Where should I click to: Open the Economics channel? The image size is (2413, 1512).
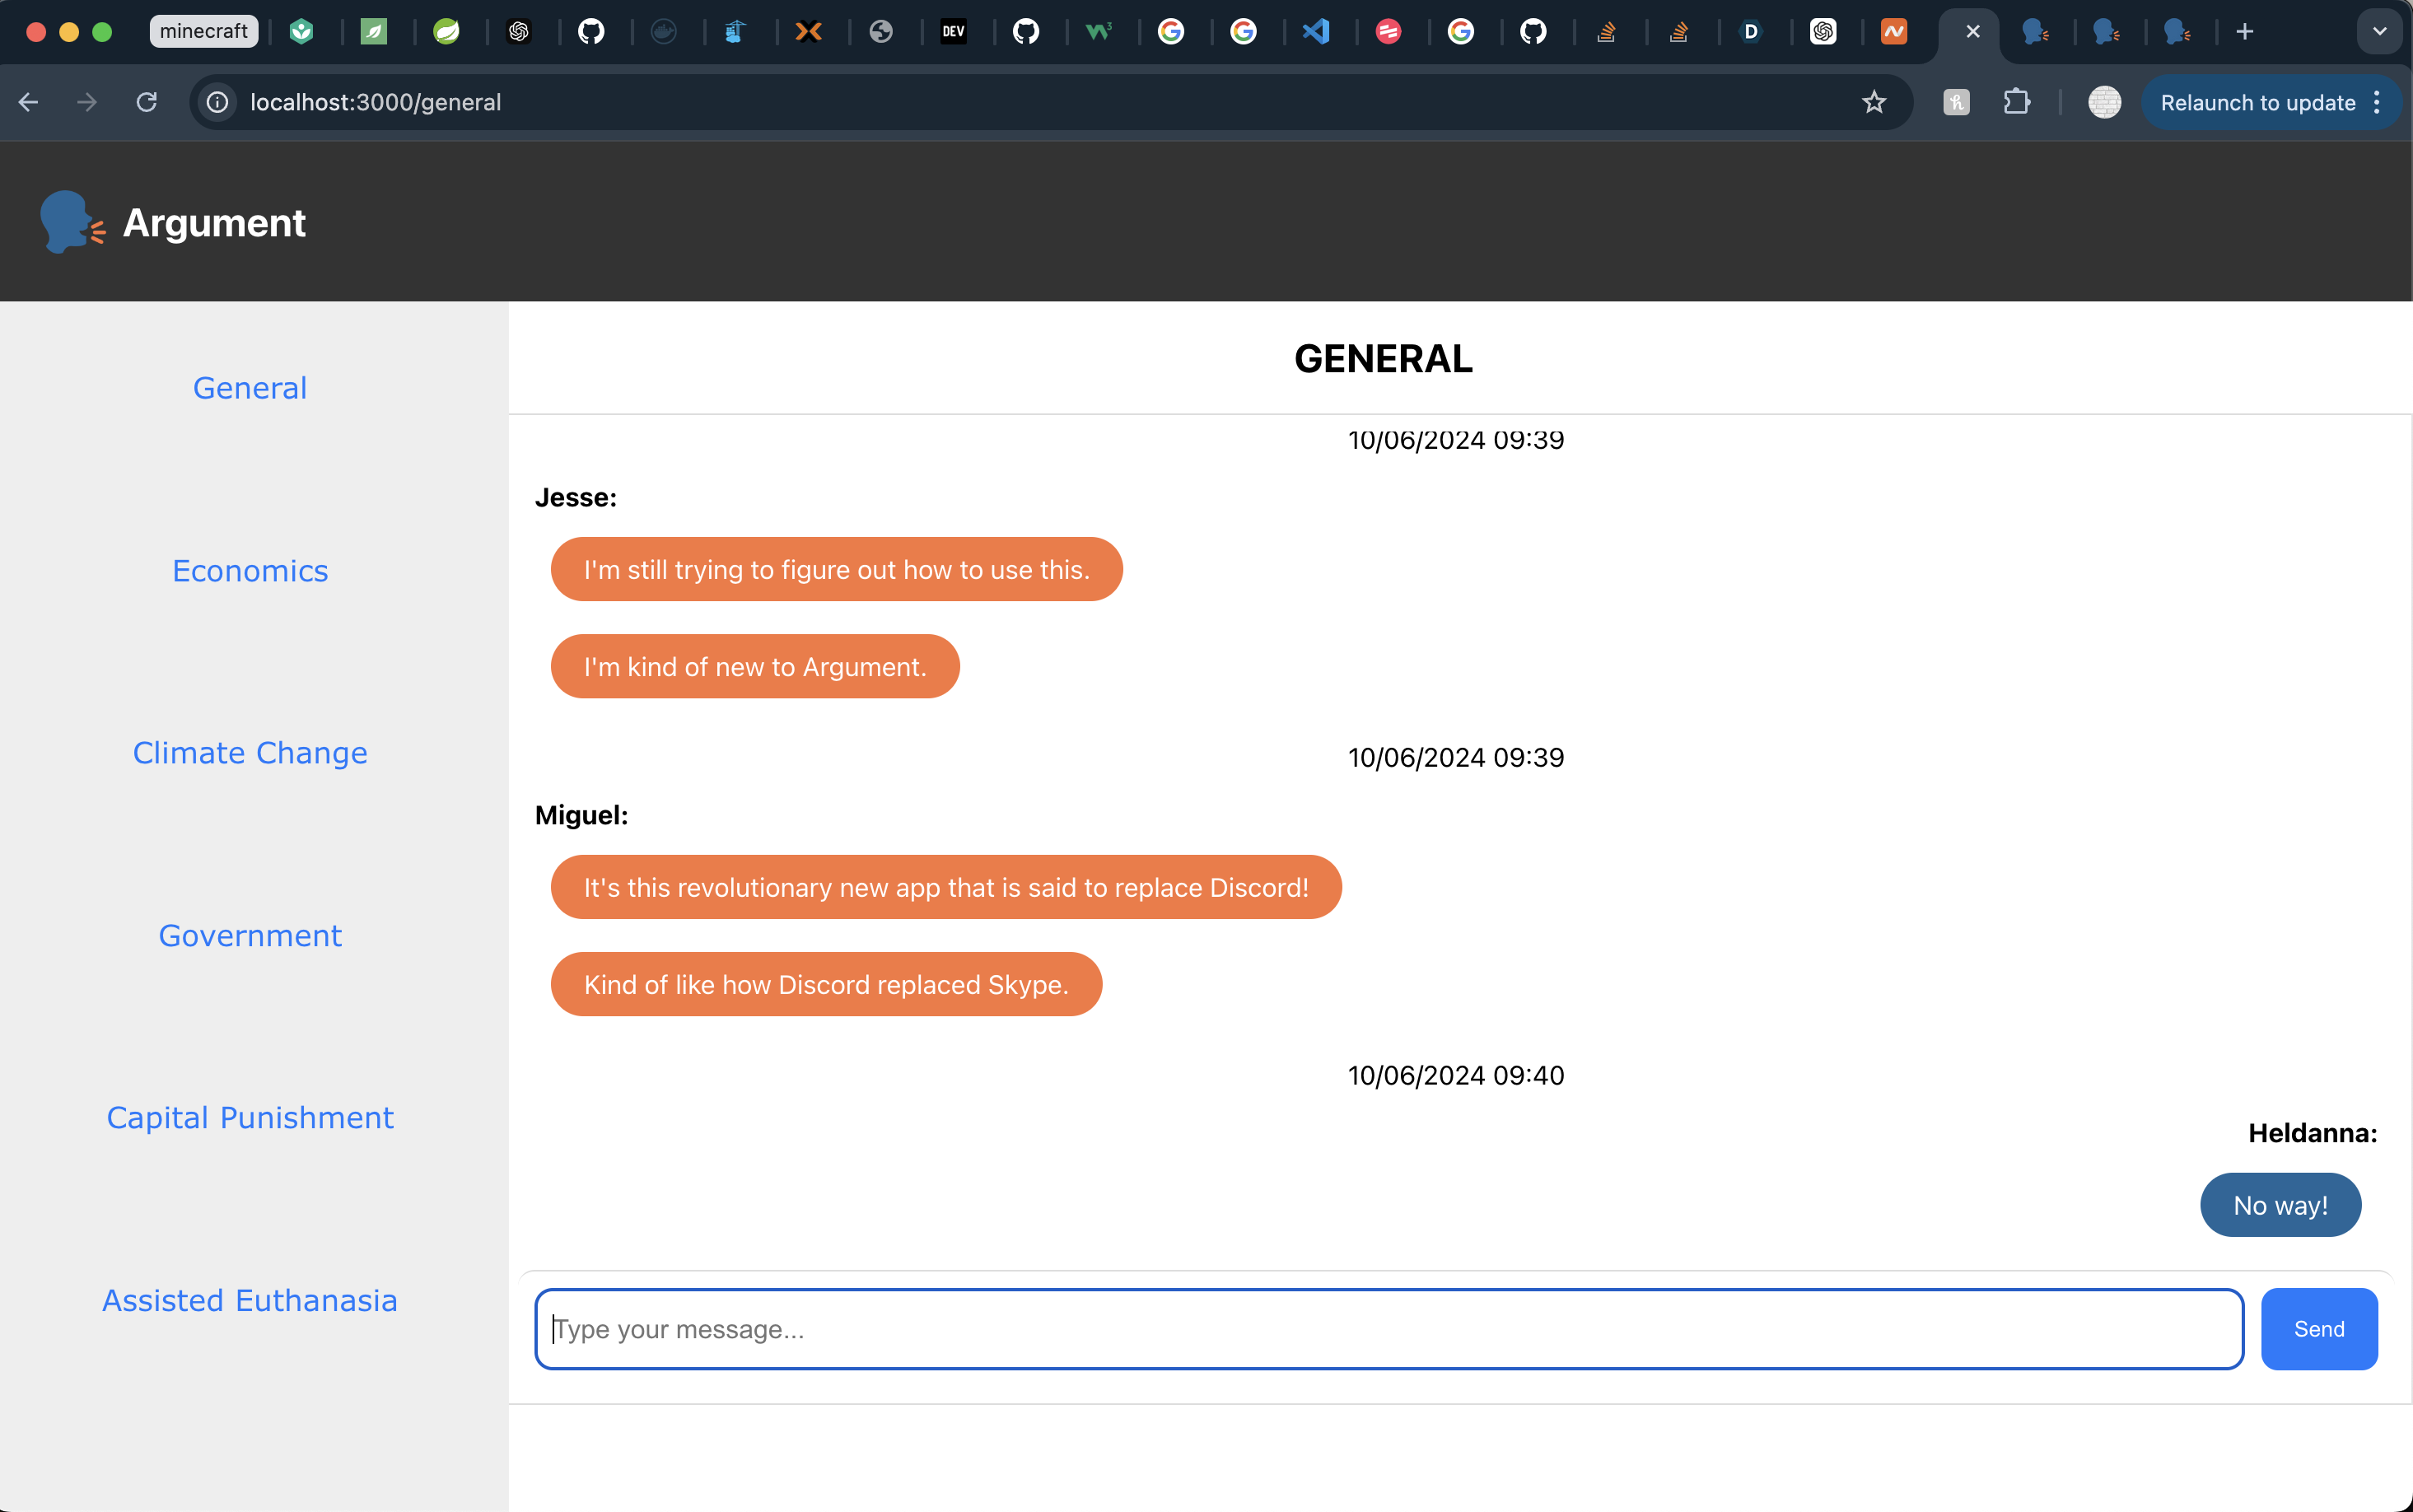tap(250, 570)
